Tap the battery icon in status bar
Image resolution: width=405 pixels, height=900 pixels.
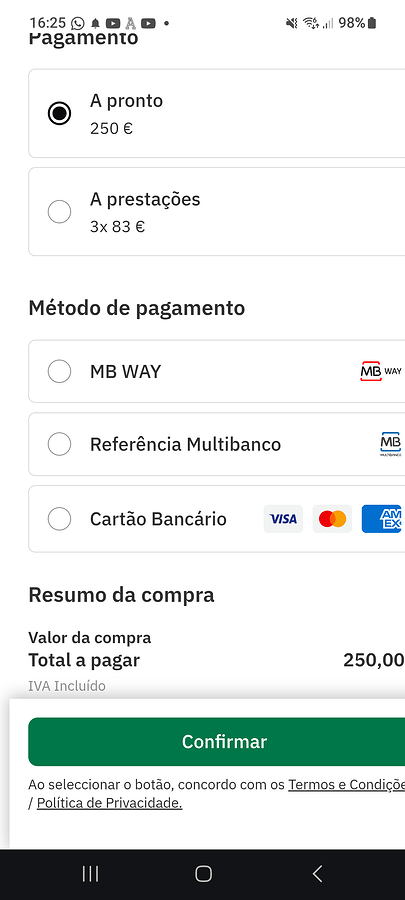(x=372, y=23)
